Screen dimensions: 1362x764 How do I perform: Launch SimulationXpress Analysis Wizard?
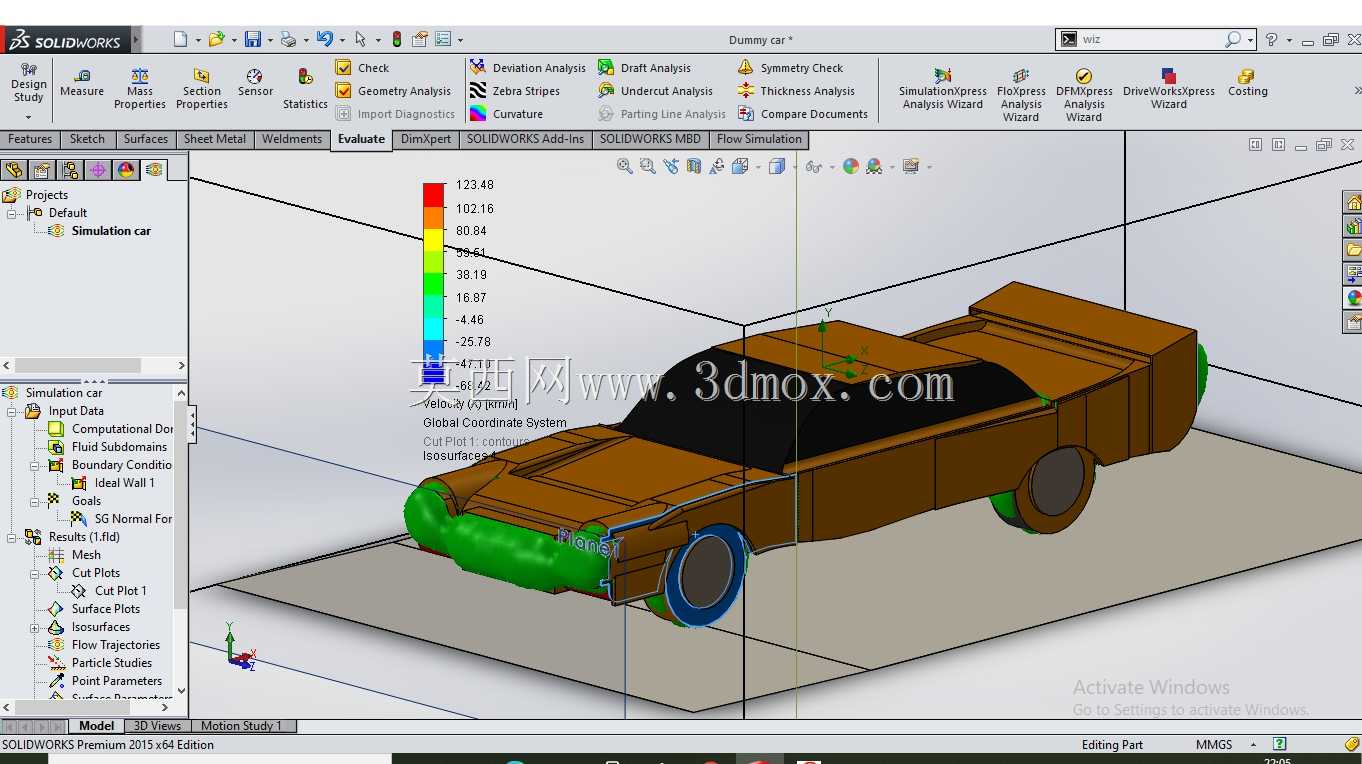click(942, 90)
